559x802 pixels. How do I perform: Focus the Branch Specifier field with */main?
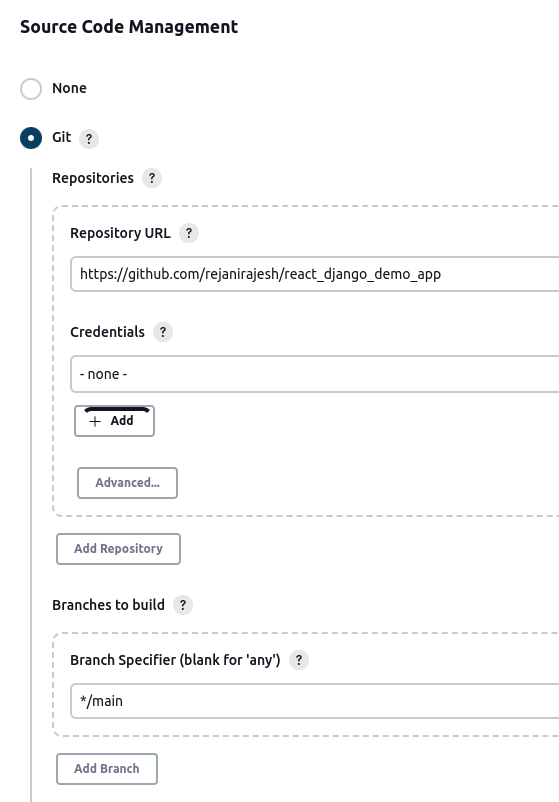(315, 701)
